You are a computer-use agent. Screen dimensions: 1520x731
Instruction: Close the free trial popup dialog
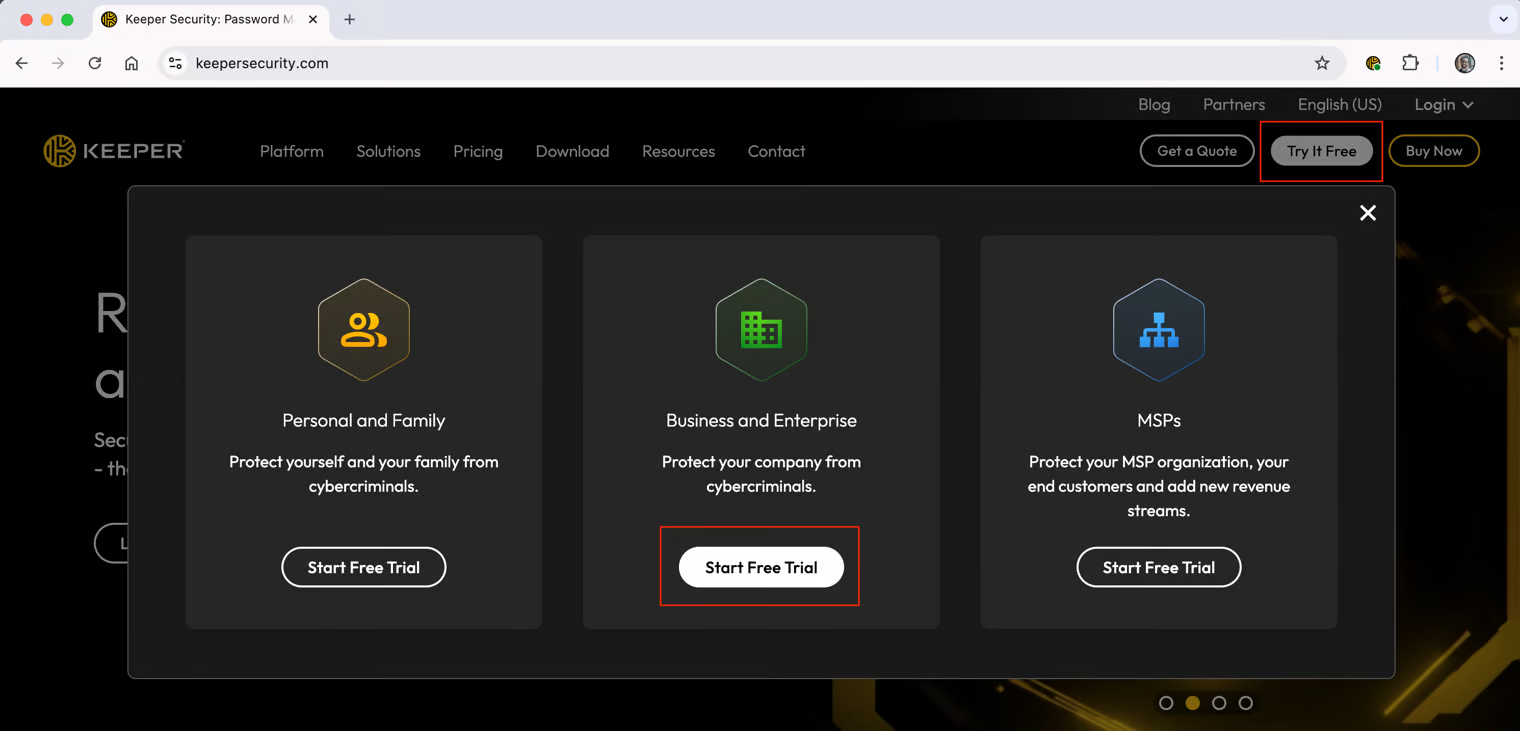click(1367, 213)
